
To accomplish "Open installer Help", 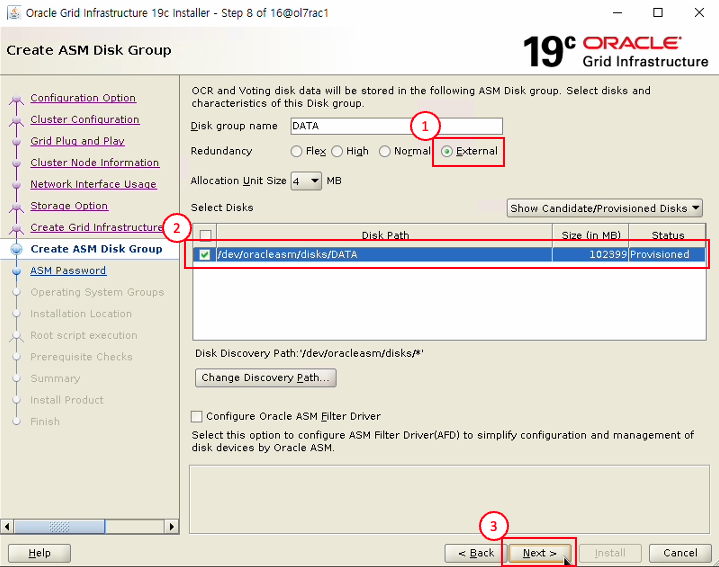I will 39,553.
